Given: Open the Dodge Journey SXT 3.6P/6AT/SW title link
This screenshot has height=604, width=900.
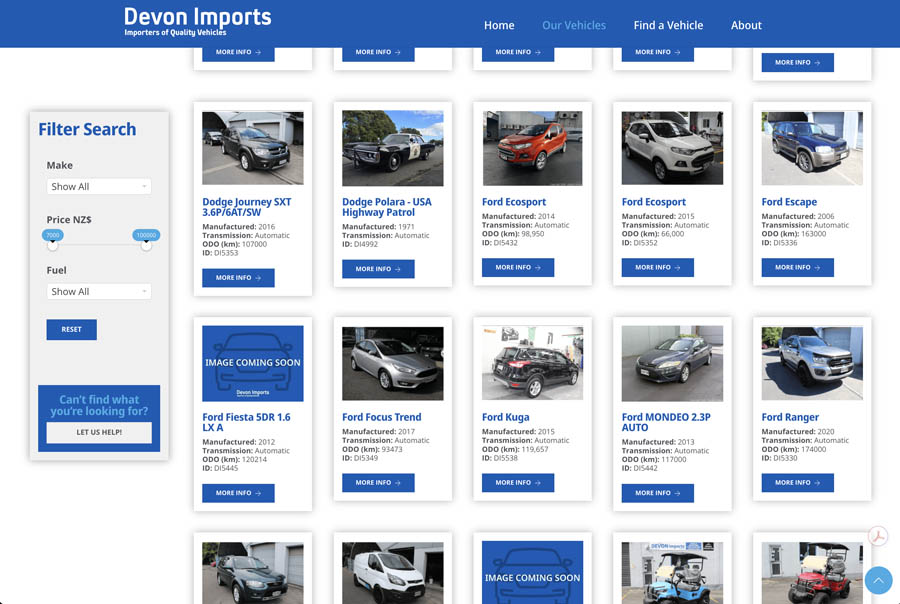Looking at the screenshot, I should pyautogui.click(x=247, y=207).
